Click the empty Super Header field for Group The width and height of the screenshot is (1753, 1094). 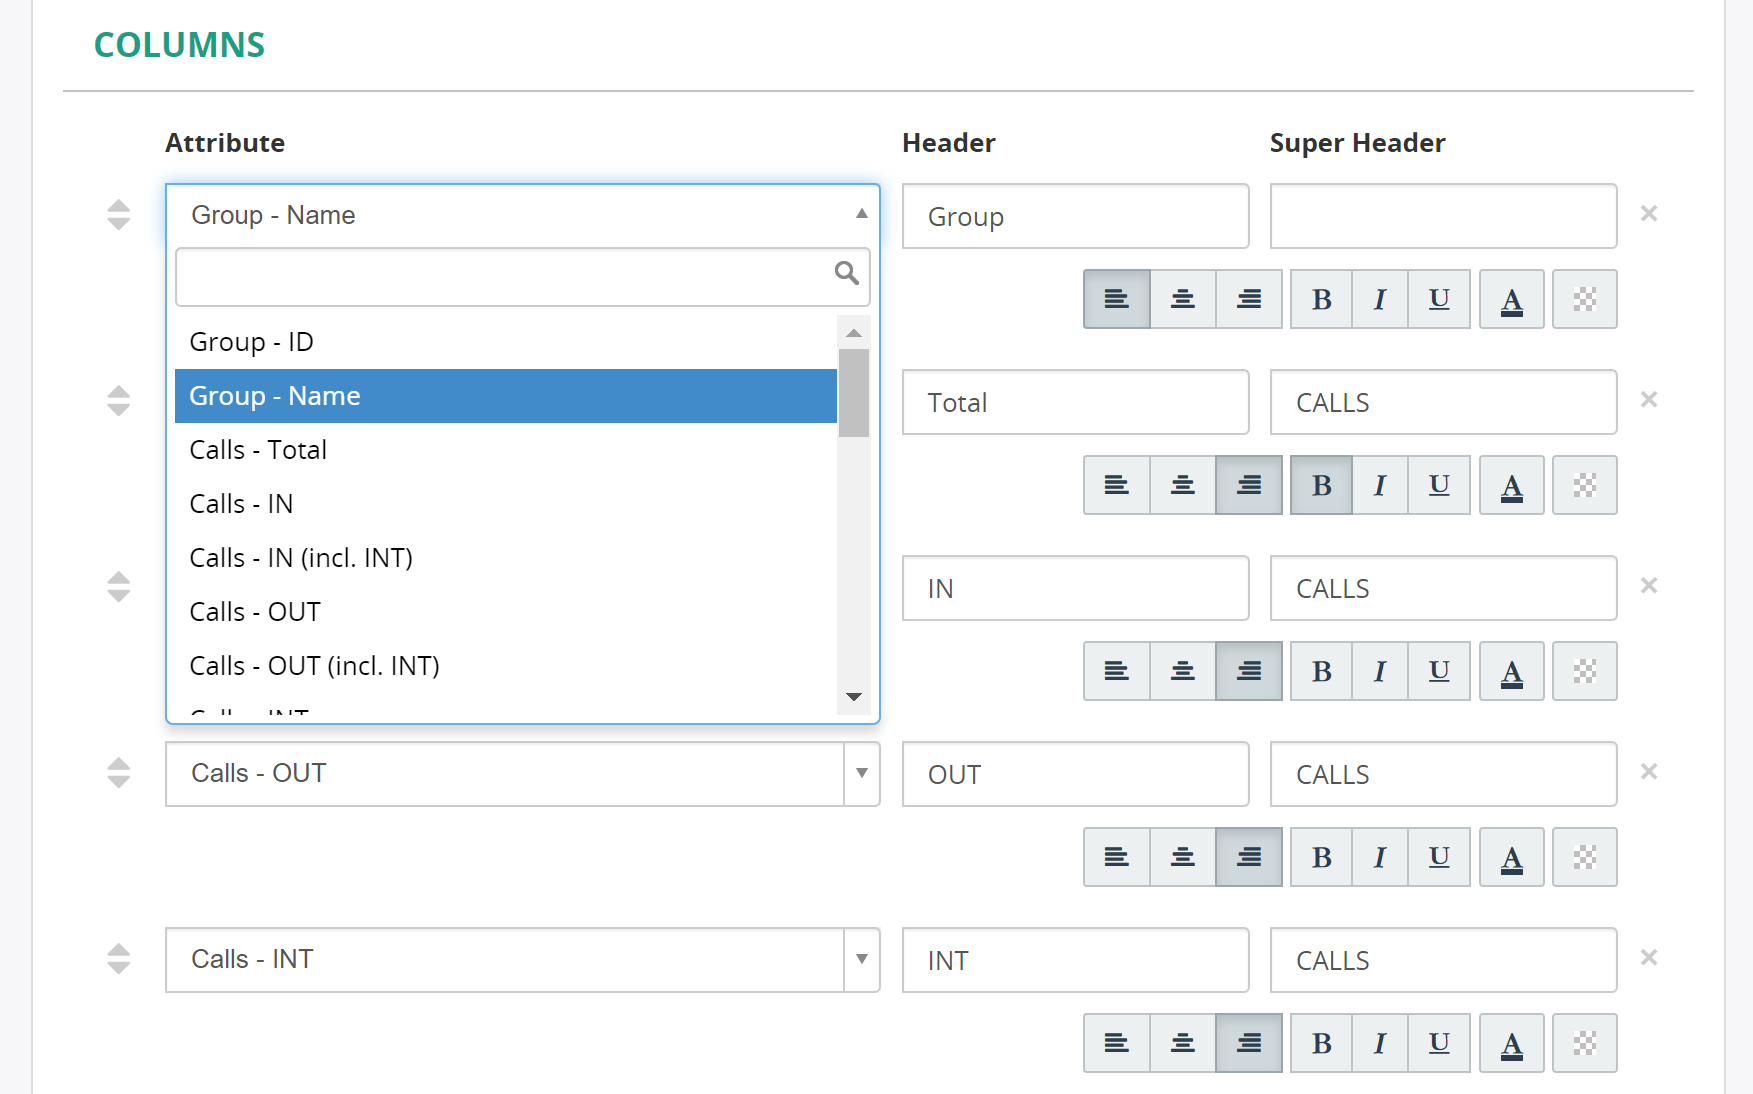point(1443,216)
